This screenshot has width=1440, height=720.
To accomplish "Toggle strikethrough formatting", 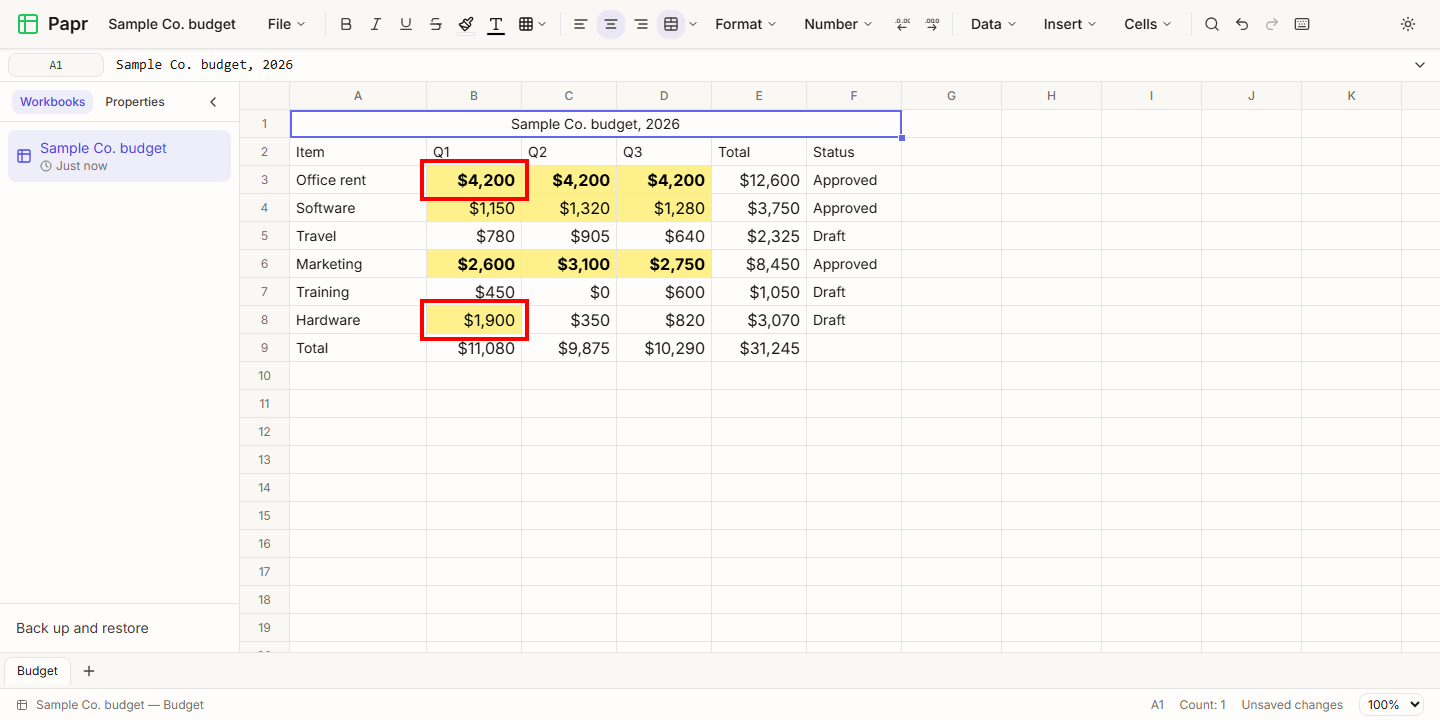I will (x=436, y=24).
